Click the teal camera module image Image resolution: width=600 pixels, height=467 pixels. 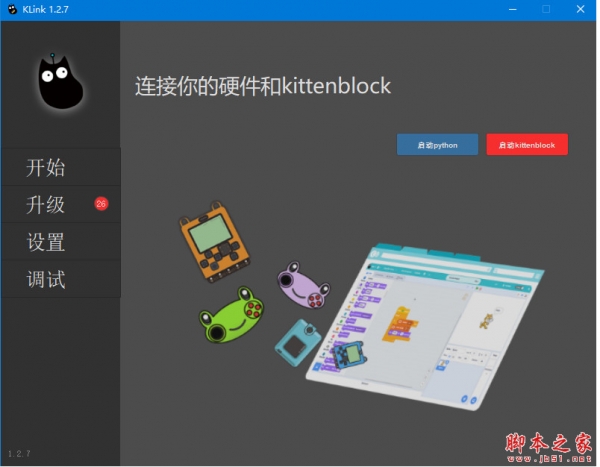click(x=299, y=342)
